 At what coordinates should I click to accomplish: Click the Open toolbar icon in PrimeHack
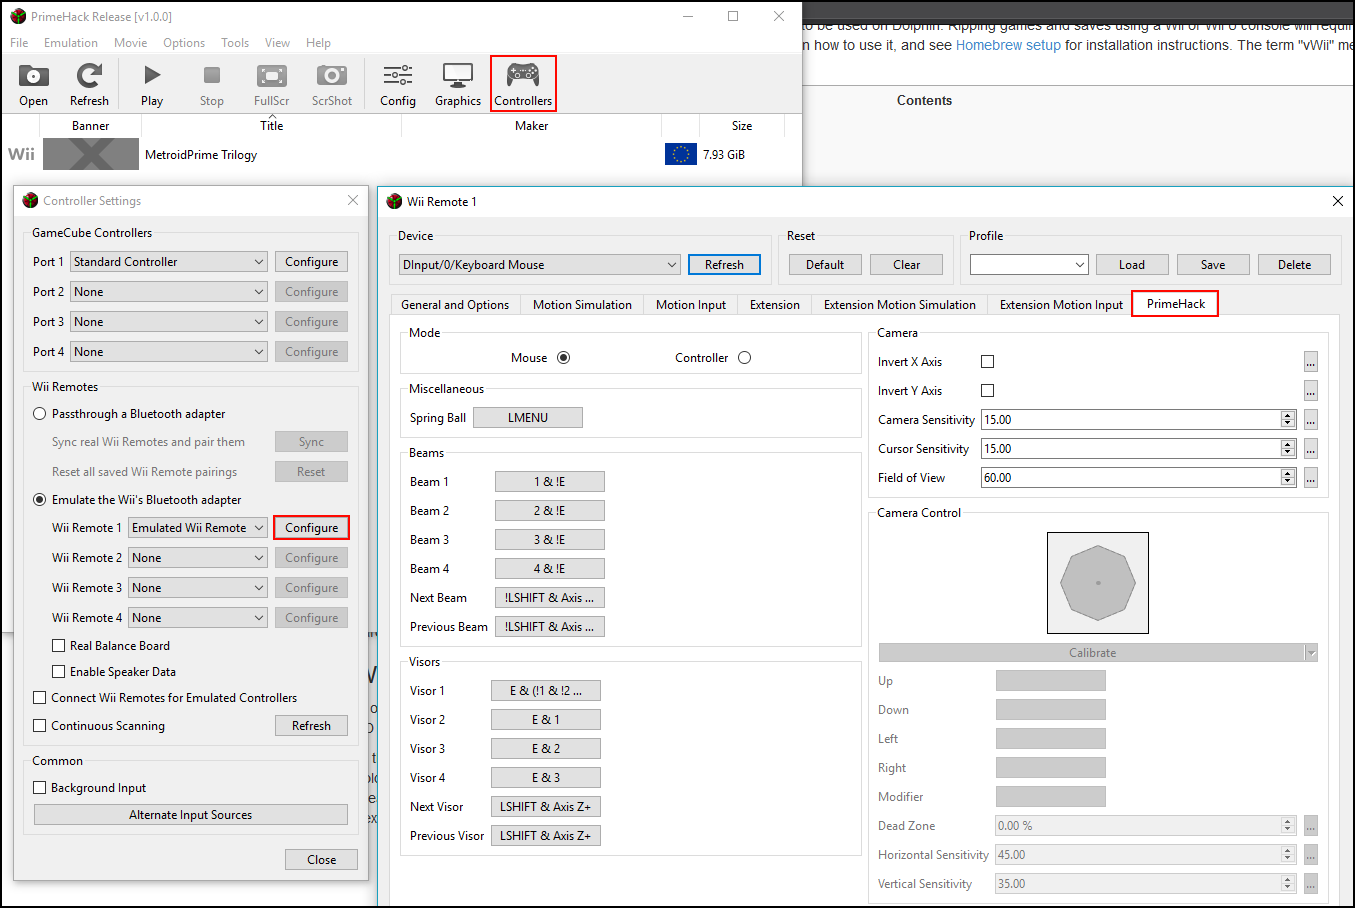[33, 84]
